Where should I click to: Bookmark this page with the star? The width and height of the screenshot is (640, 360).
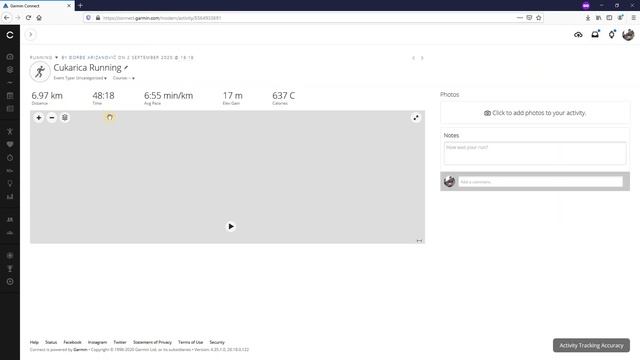point(539,18)
